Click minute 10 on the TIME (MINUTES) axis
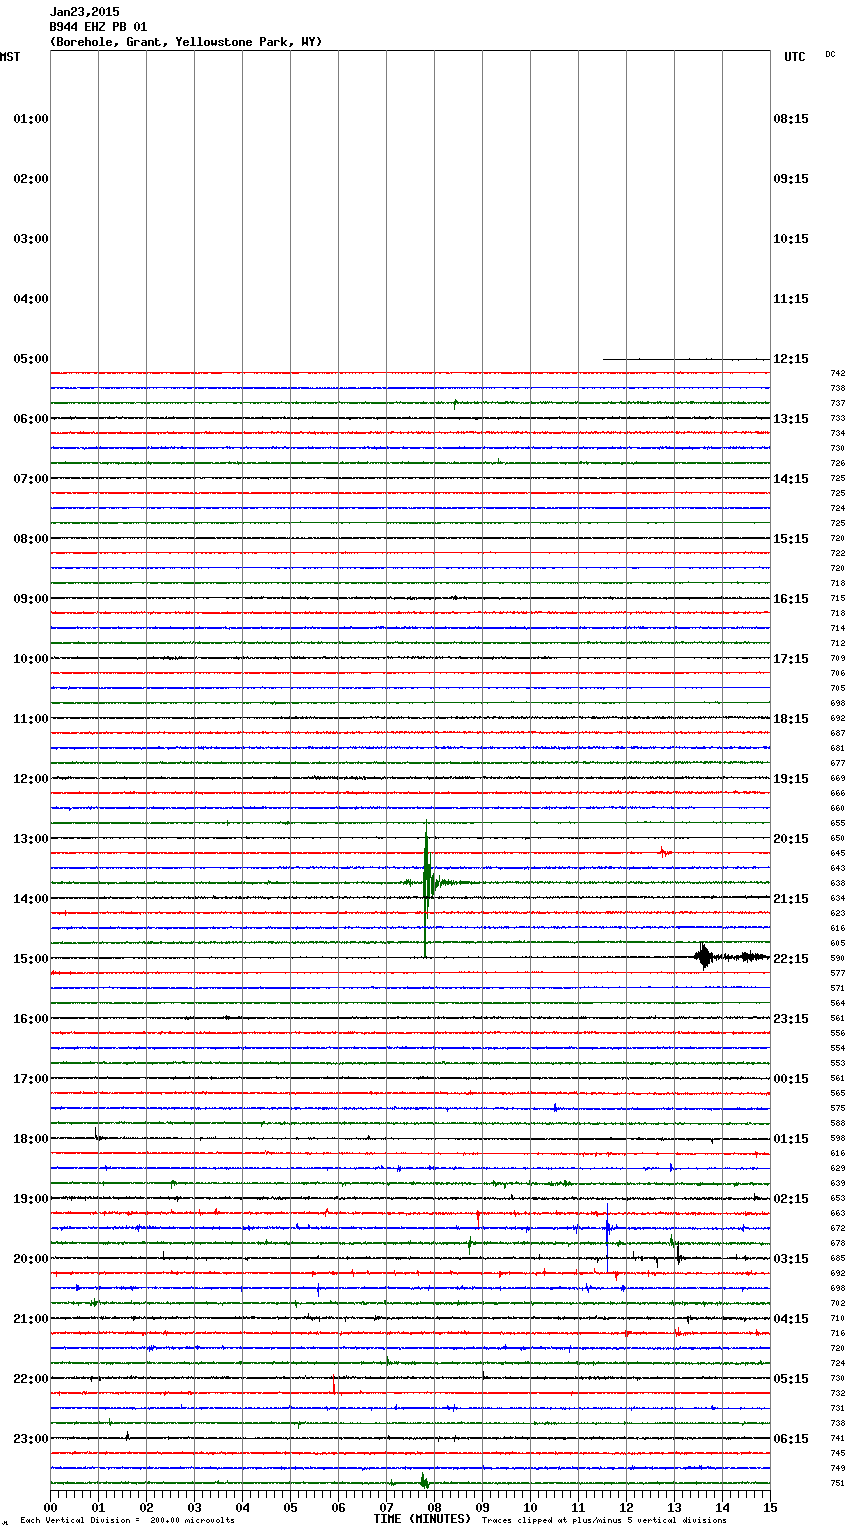Image resolution: width=850 pixels, height=1534 pixels. (x=530, y=1507)
